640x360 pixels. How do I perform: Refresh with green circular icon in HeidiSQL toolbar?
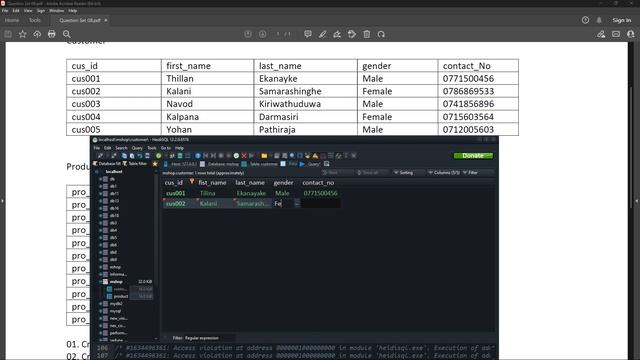[158, 156]
